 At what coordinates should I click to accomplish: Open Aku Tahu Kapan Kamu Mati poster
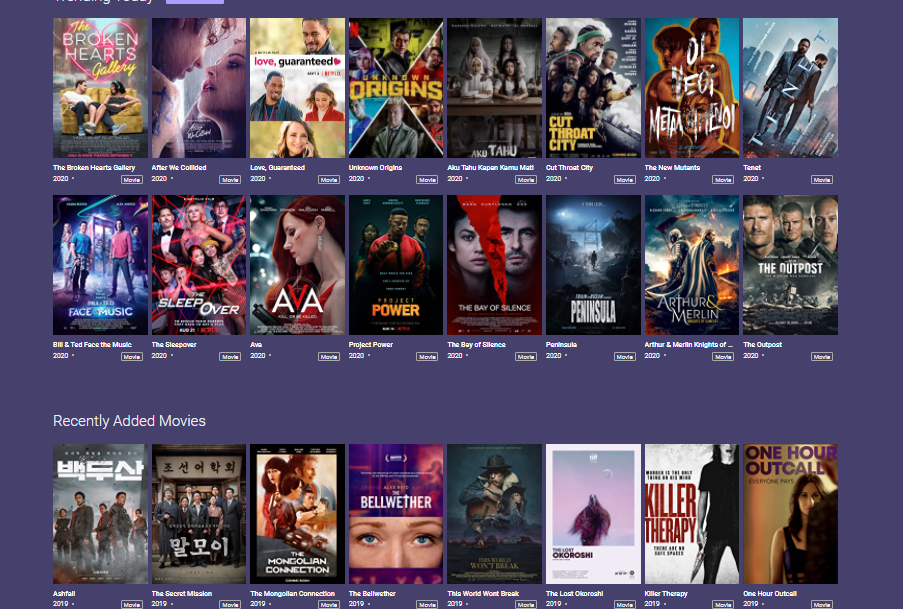[x=494, y=88]
